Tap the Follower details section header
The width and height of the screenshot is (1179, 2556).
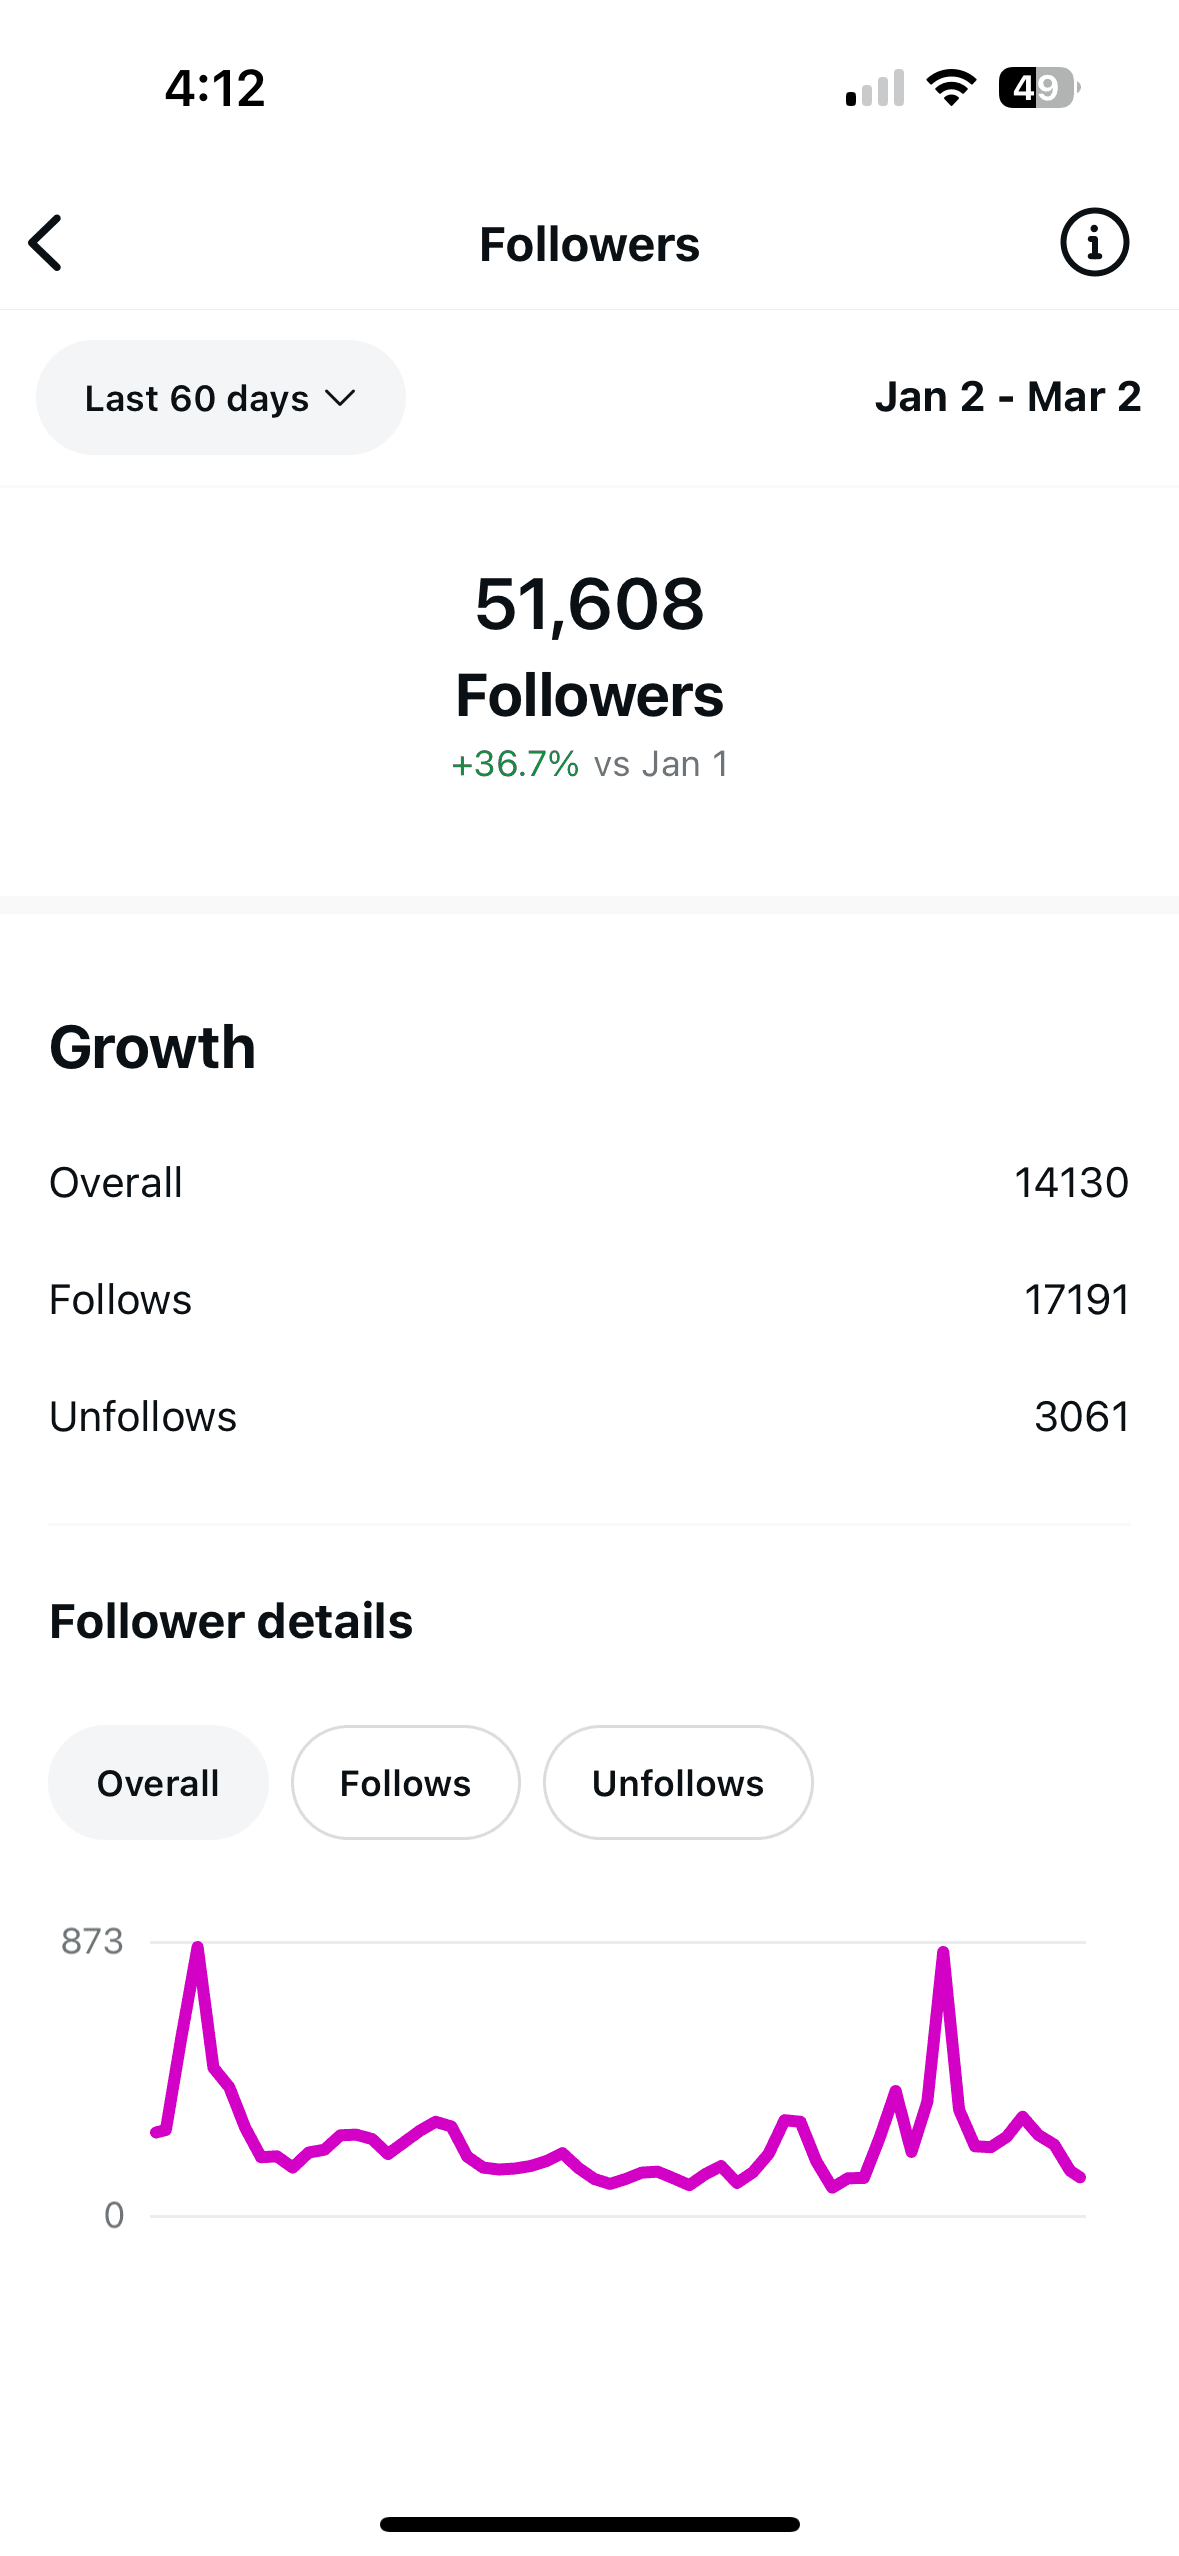pyautogui.click(x=230, y=1620)
